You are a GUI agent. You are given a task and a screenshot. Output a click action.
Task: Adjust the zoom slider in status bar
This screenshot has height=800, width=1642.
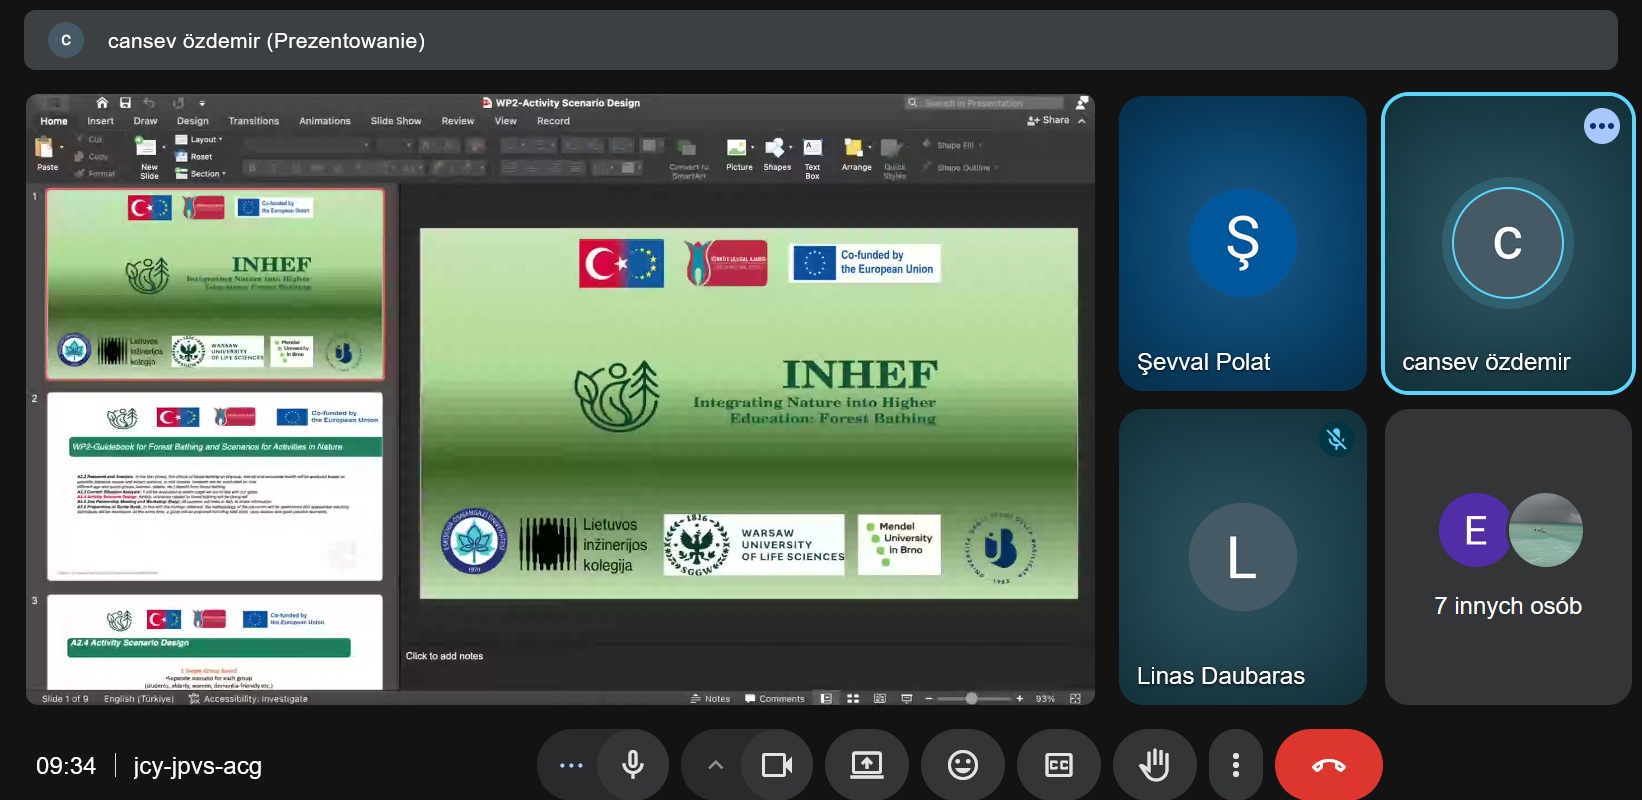[971, 699]
